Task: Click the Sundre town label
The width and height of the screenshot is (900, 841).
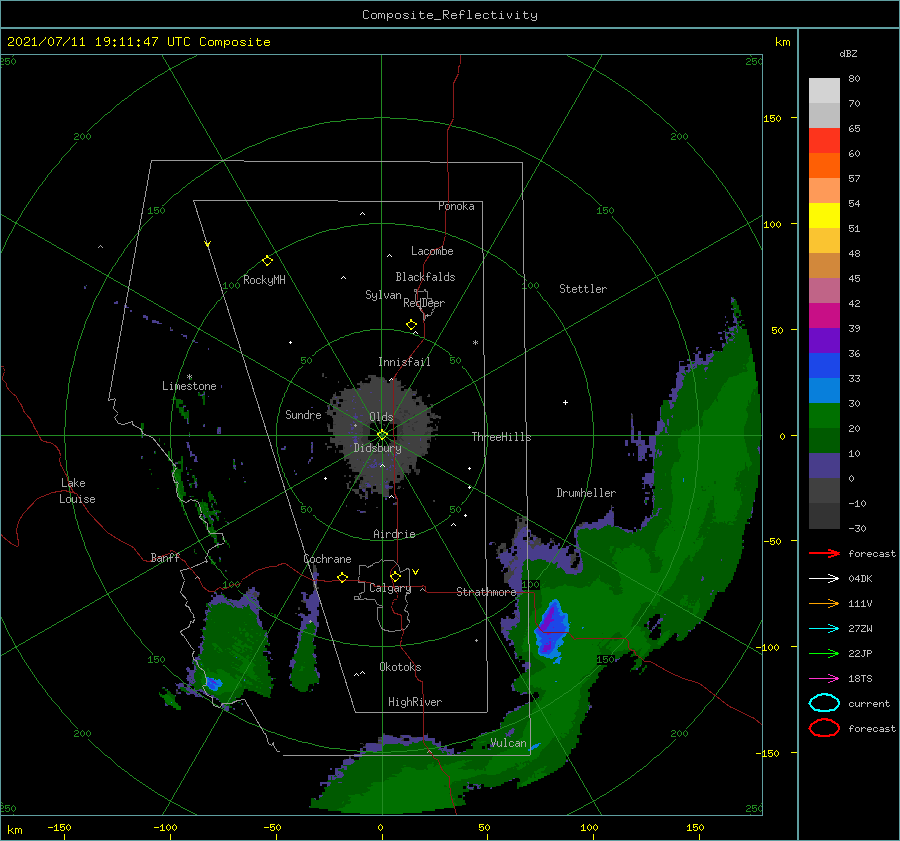Action: click(303, 414)
